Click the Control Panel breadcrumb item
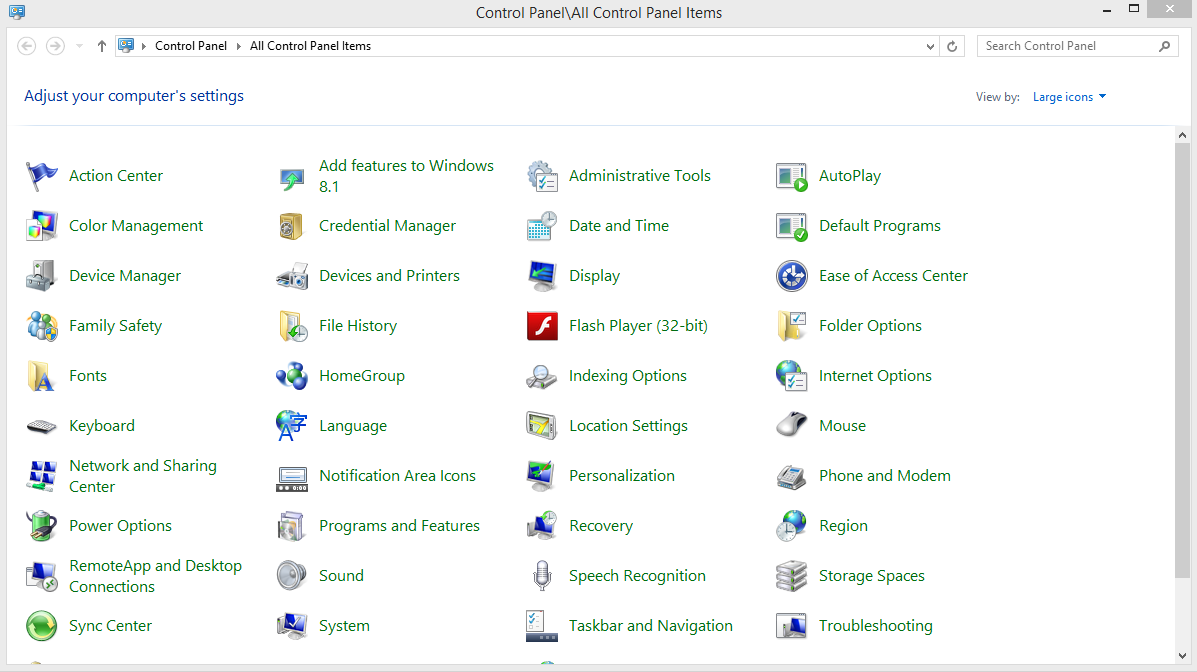The height and width of the screenshot is (672, 1197). coord(191,46)
